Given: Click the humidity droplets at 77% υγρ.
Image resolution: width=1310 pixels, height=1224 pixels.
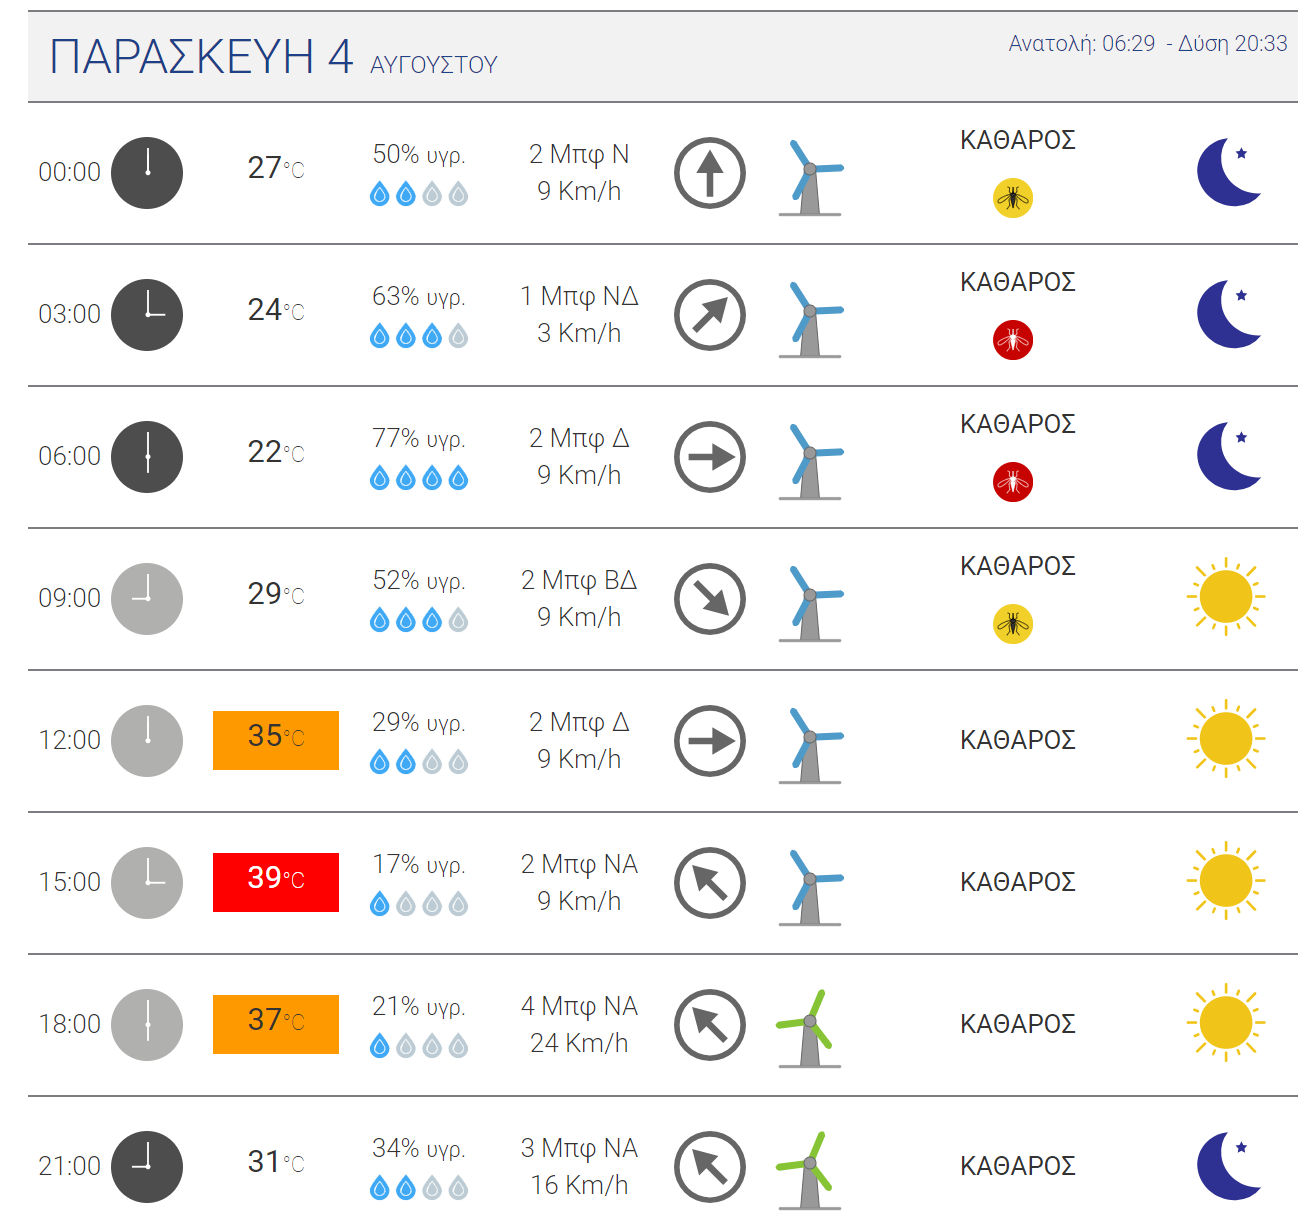Looking at the screenshot, I should pos(419,478).
